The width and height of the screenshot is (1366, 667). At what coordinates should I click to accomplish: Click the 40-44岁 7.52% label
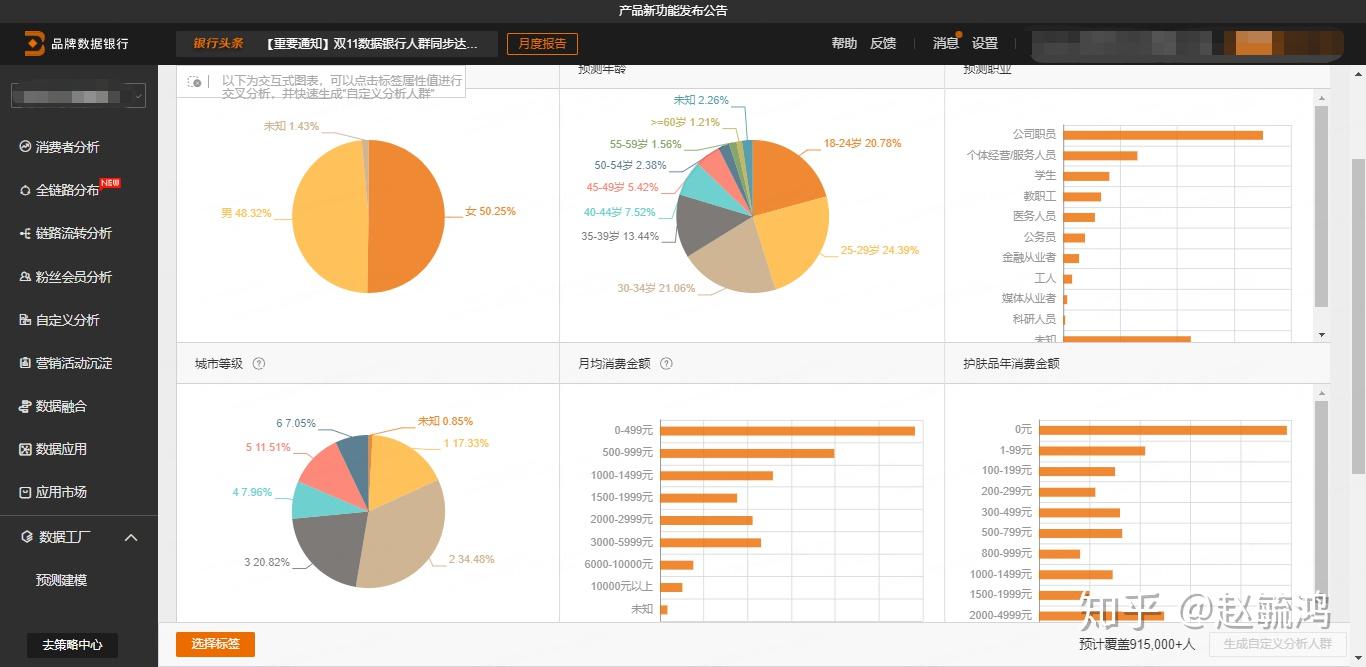(620, 212)
